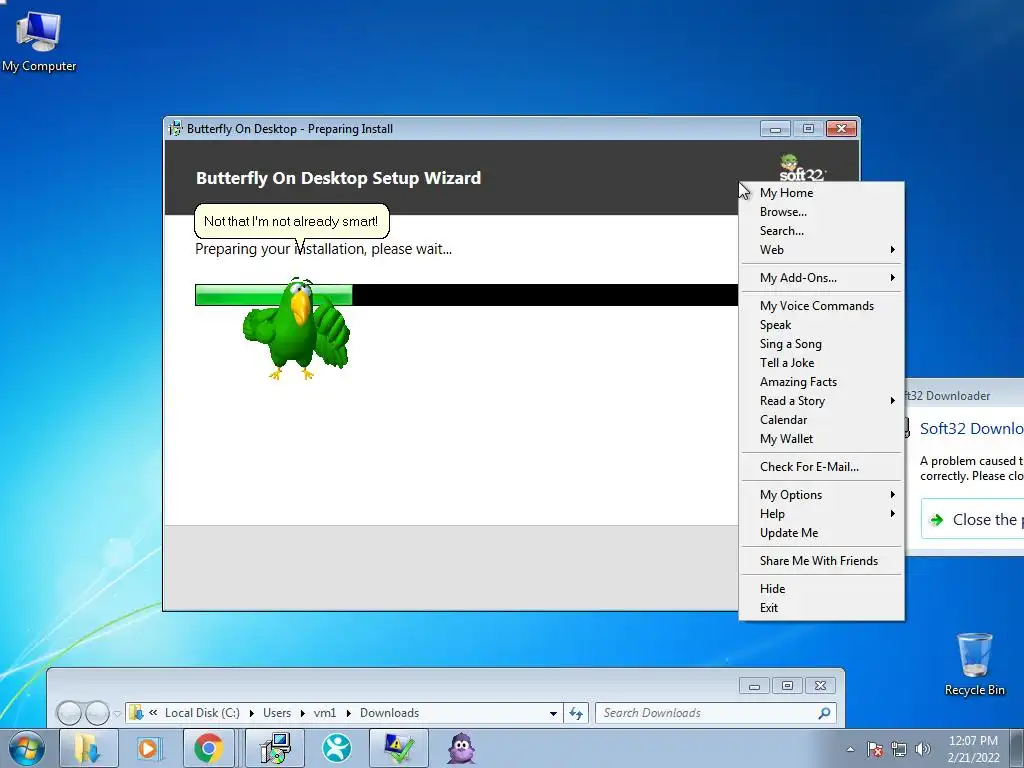The height and width of the screenshot is (768, 1024).
Task: Choose Browse... from the context menu
Action: (821, 212)
